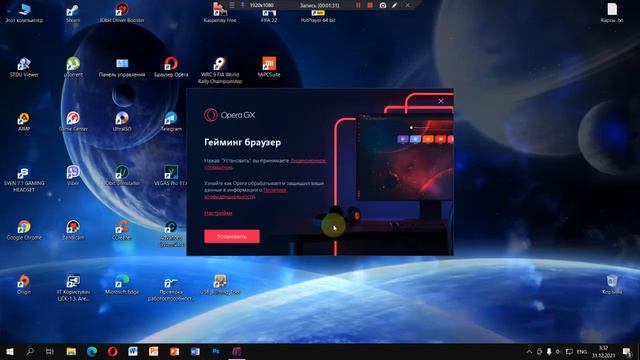Select the UltraISO desktop shortcut
This screenshot has width=640, height=360.
coord(122,122)
